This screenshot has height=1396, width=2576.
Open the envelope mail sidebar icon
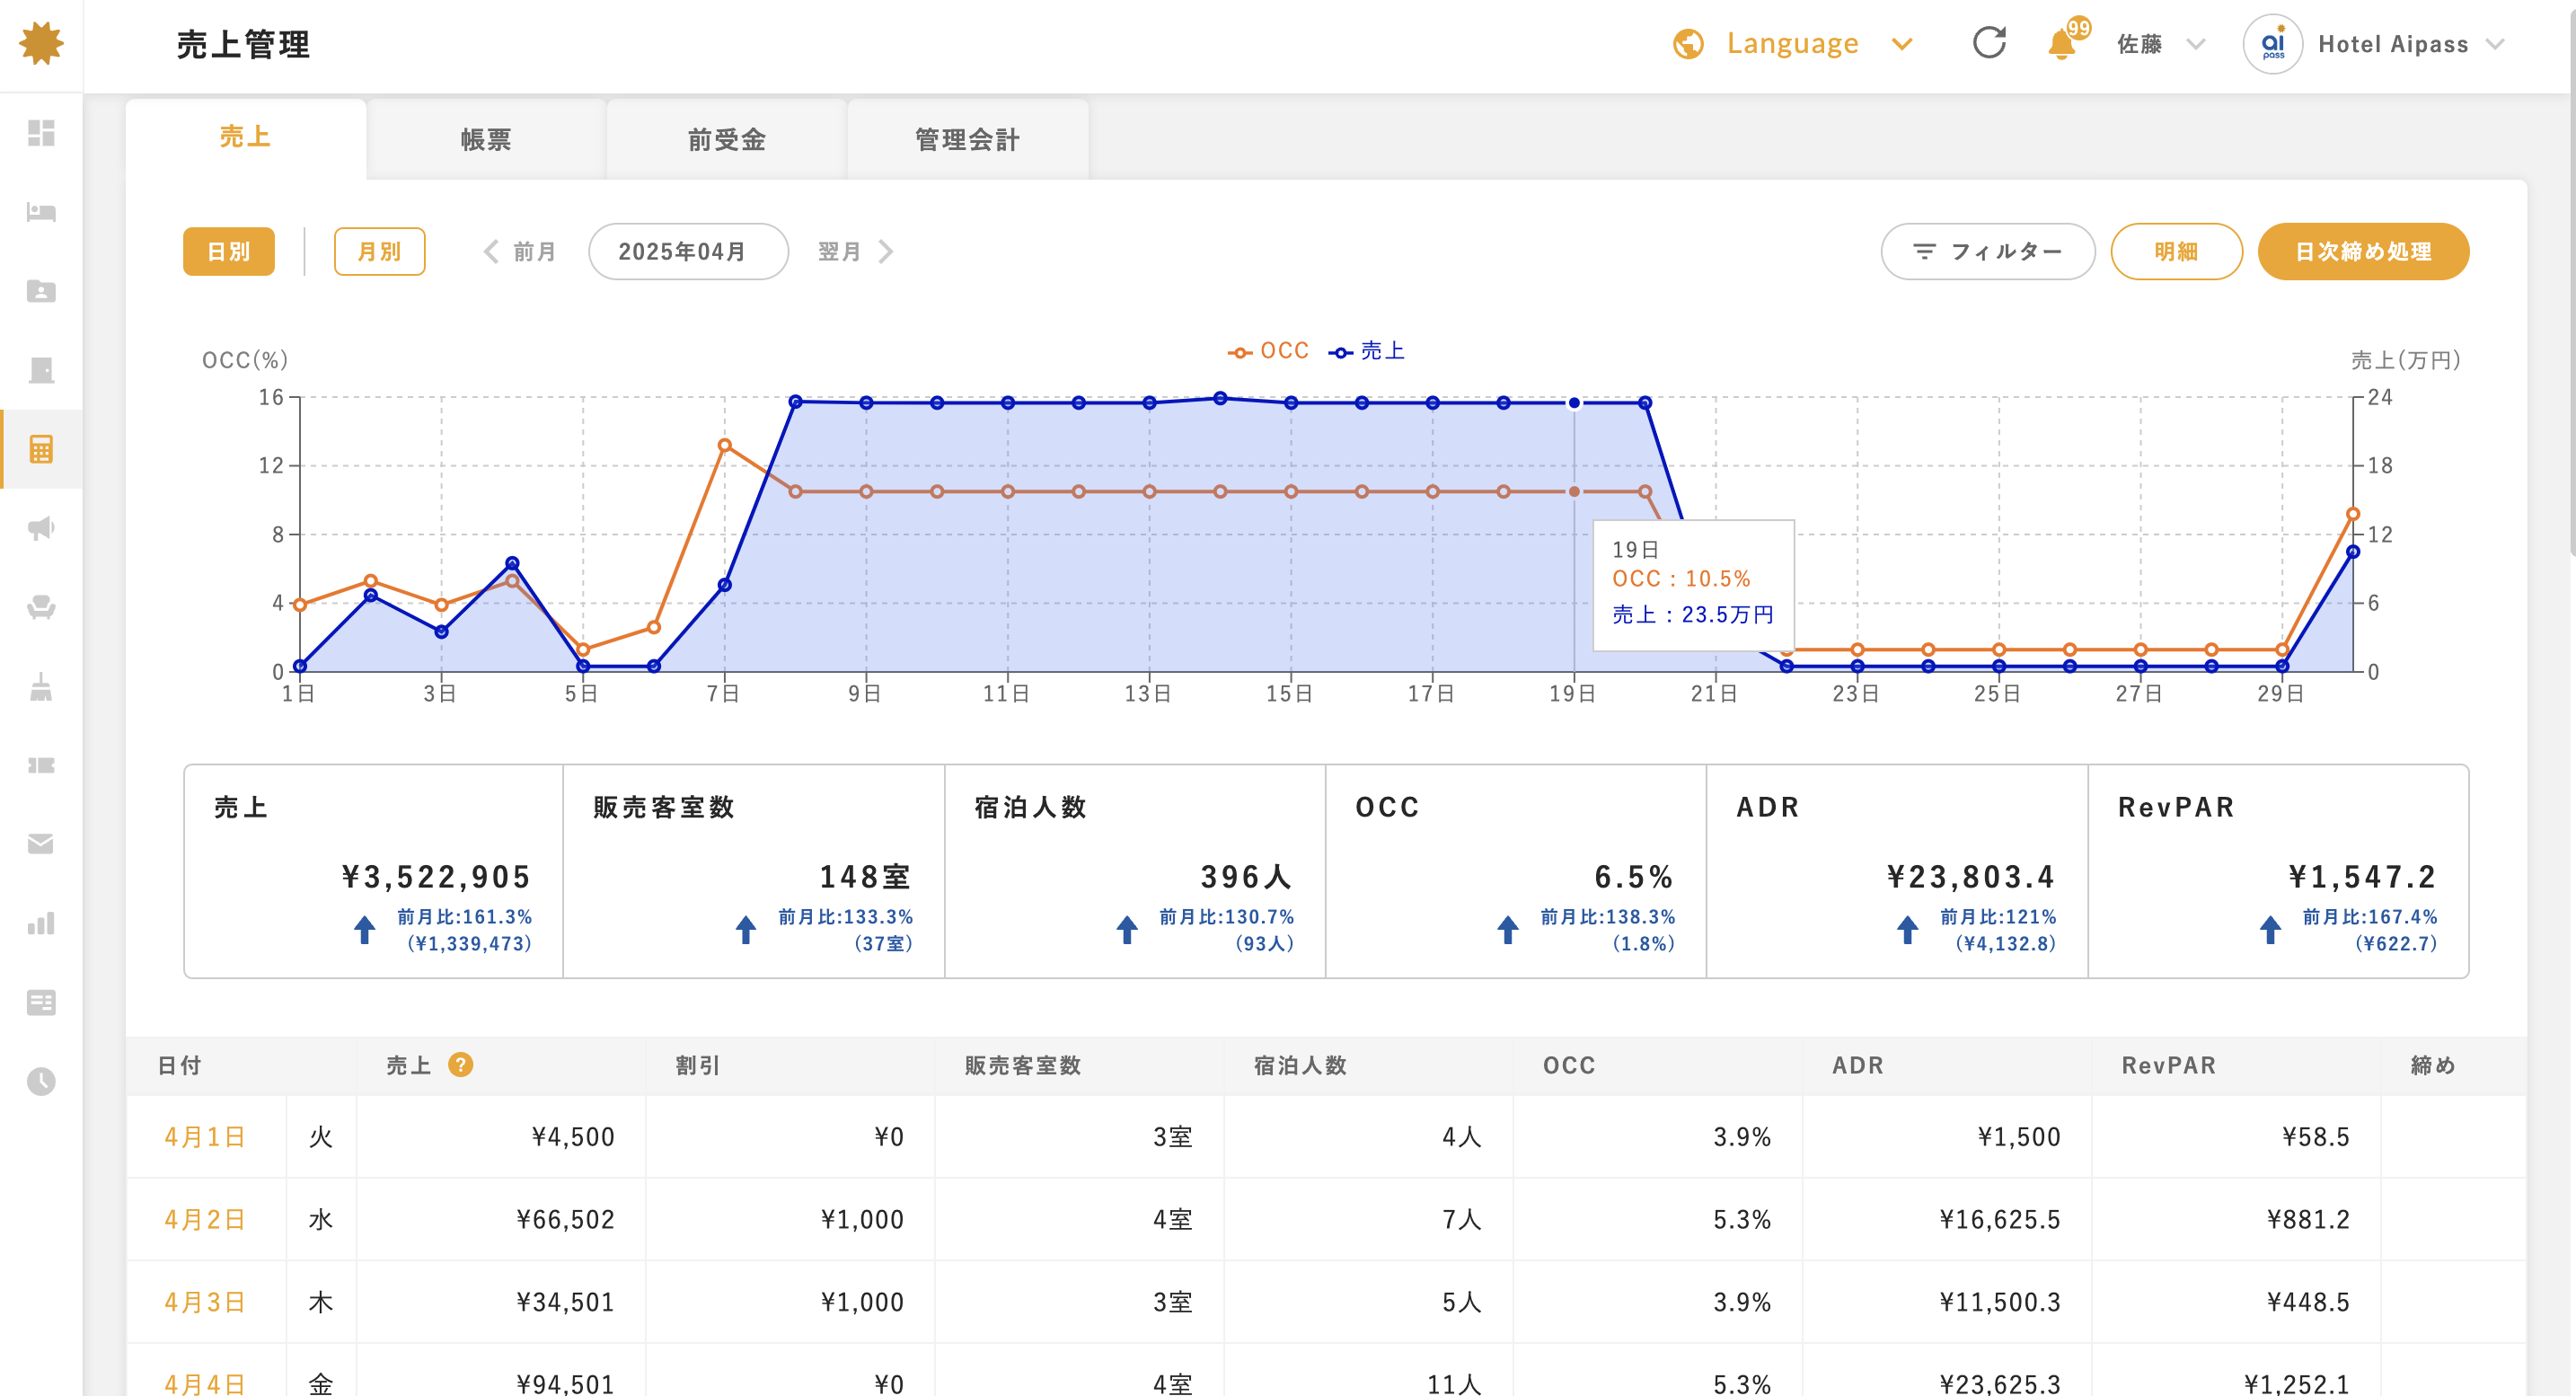click(x=41, y=844)
